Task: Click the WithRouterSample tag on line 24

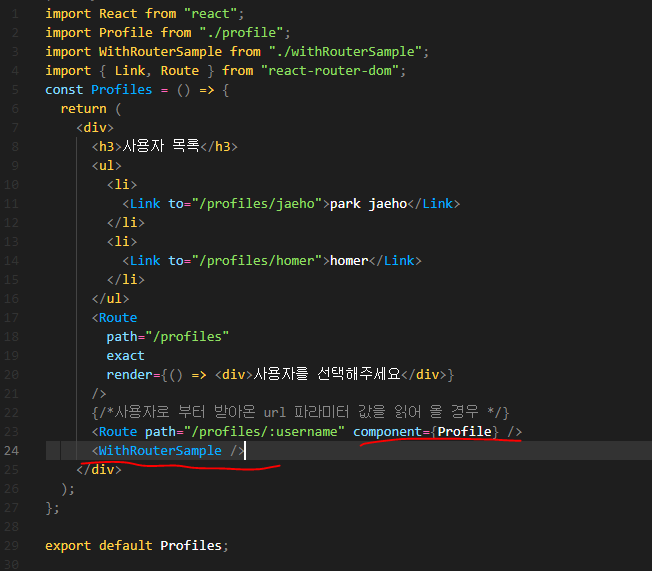Action: point(168,451)
